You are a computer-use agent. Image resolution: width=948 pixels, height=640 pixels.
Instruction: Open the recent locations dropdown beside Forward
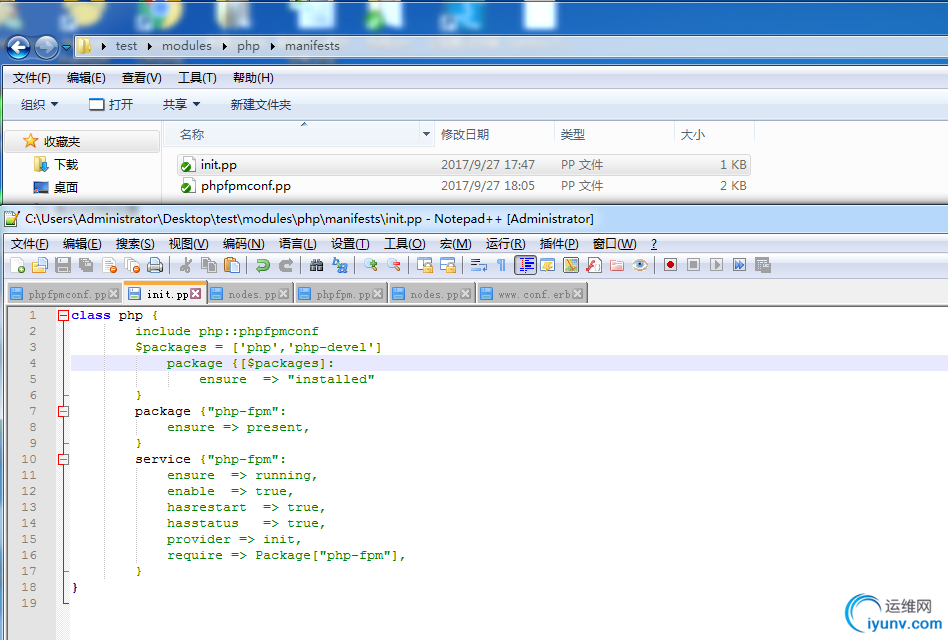67,47
